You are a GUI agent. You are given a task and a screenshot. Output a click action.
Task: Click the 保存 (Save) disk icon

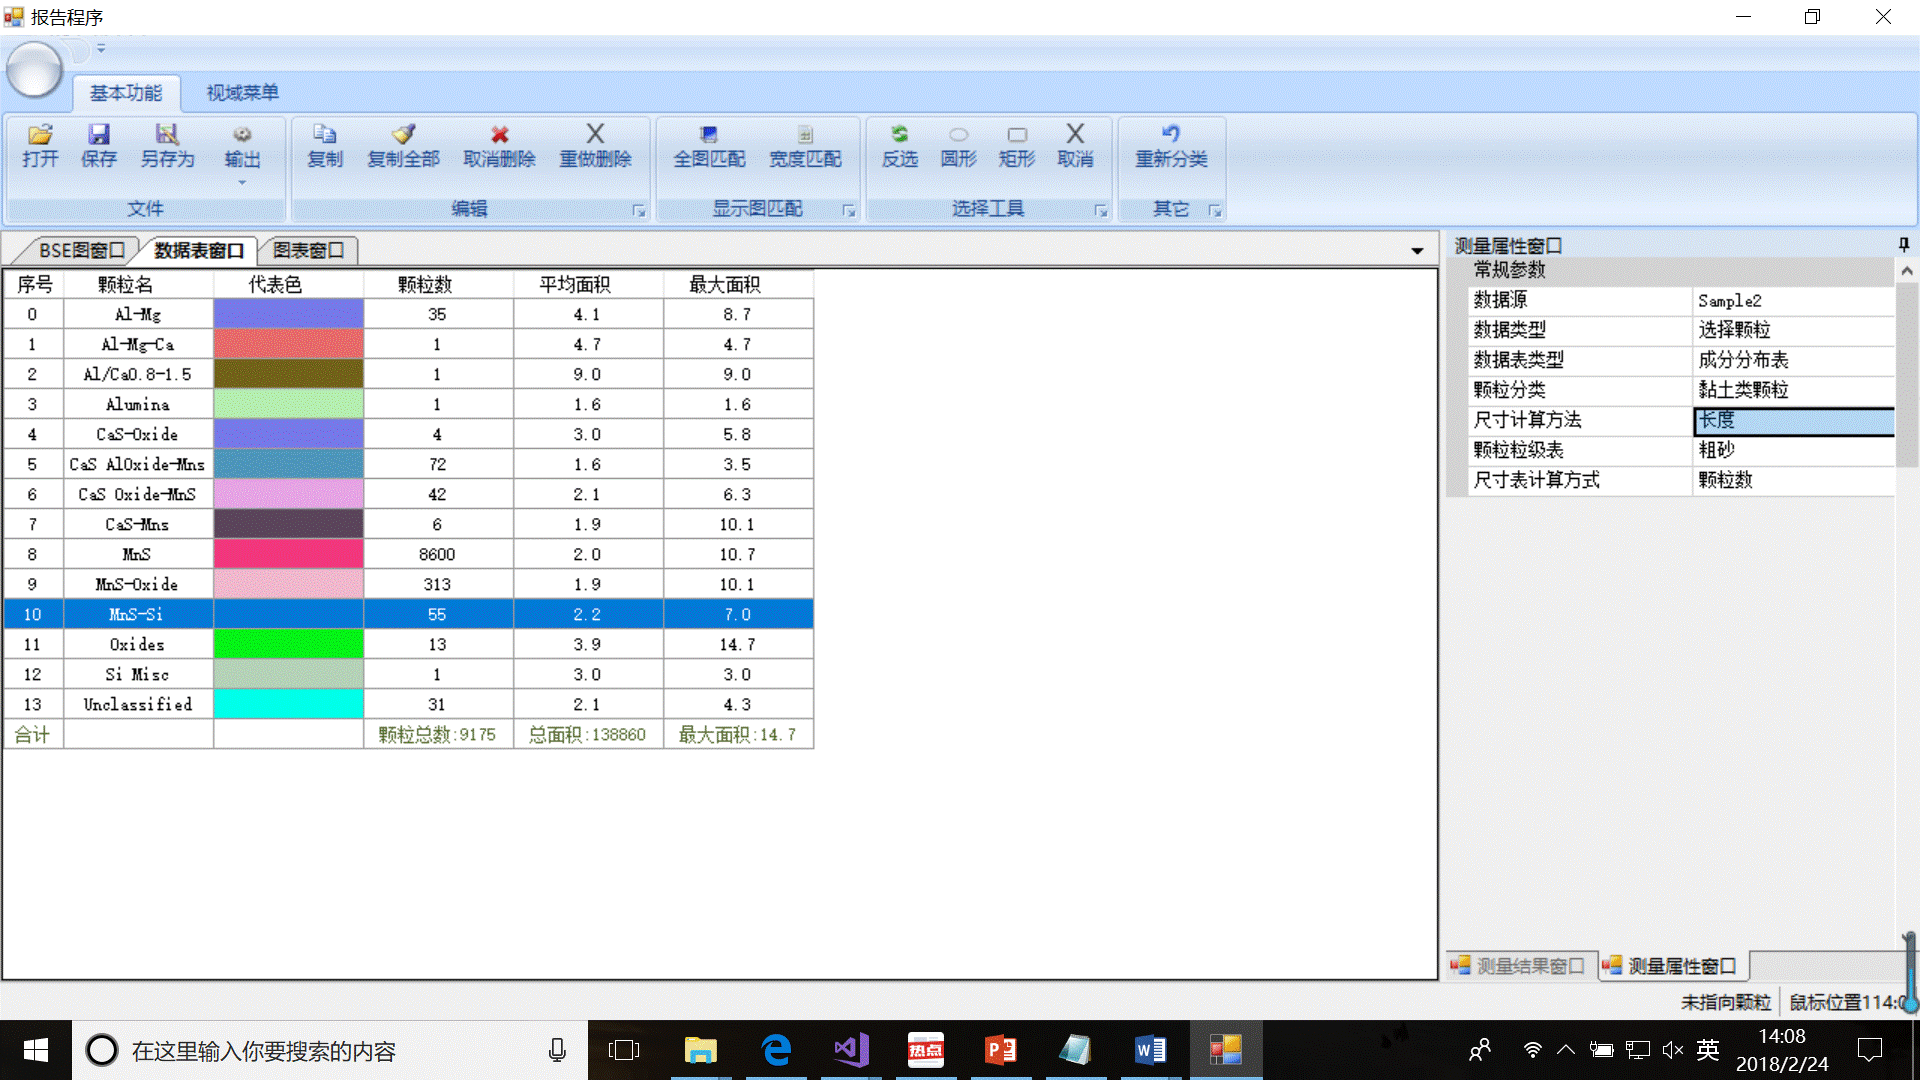(99, 135)
